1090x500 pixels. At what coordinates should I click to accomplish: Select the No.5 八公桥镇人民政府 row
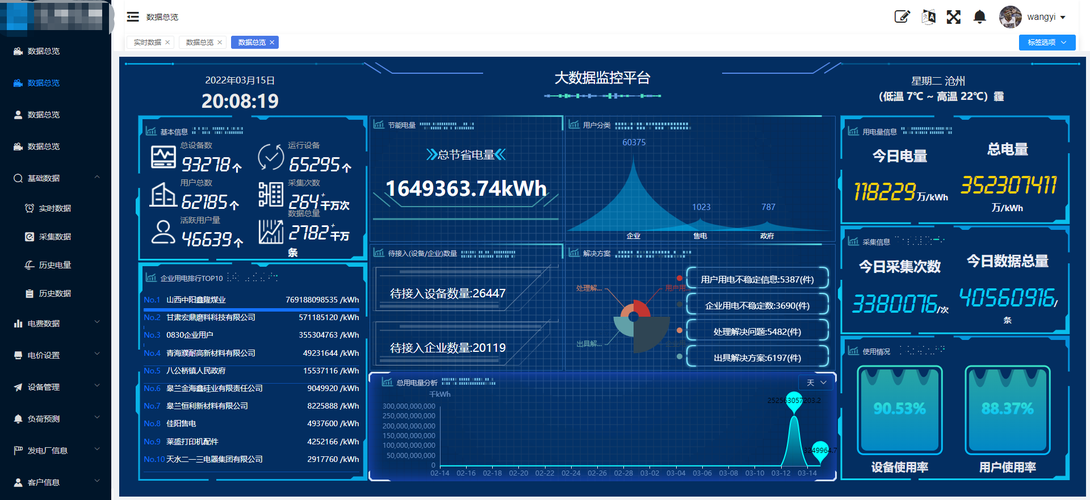click(x=252, y=371)
